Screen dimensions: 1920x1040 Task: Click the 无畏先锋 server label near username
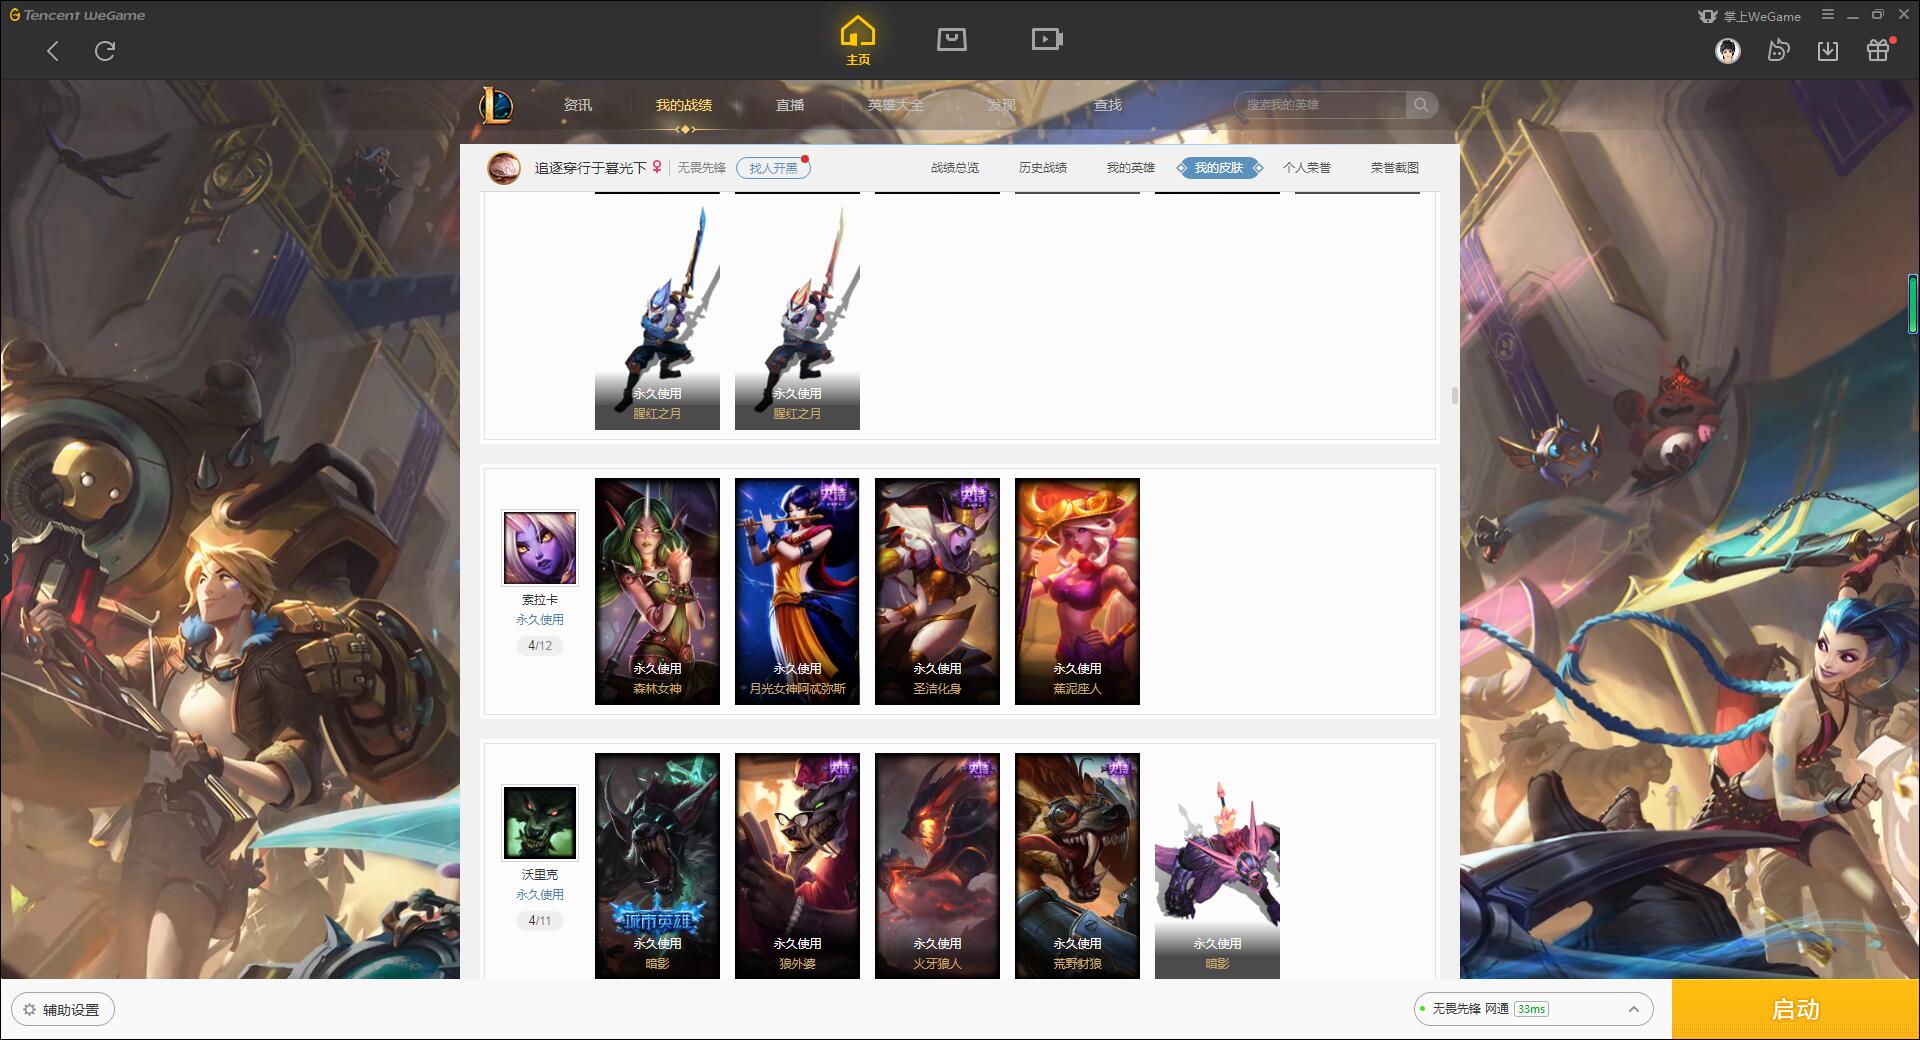point(701,168)
